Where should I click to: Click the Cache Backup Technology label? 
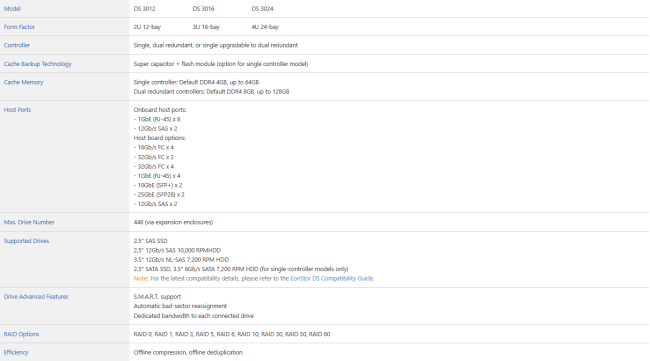tap(37, 64)
